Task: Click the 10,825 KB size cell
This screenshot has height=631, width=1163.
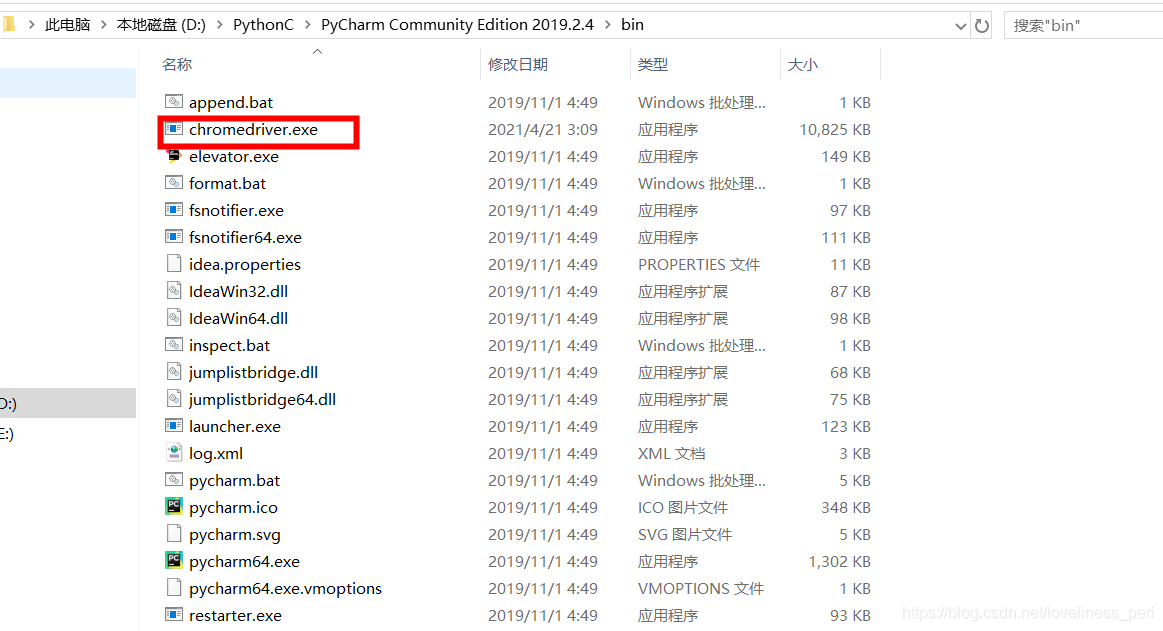Action: coord(834,129)
